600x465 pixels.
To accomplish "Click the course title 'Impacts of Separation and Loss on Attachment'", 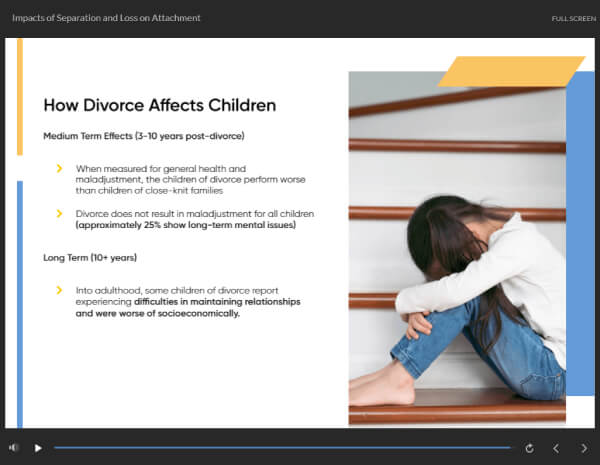I will coord(106,18).
